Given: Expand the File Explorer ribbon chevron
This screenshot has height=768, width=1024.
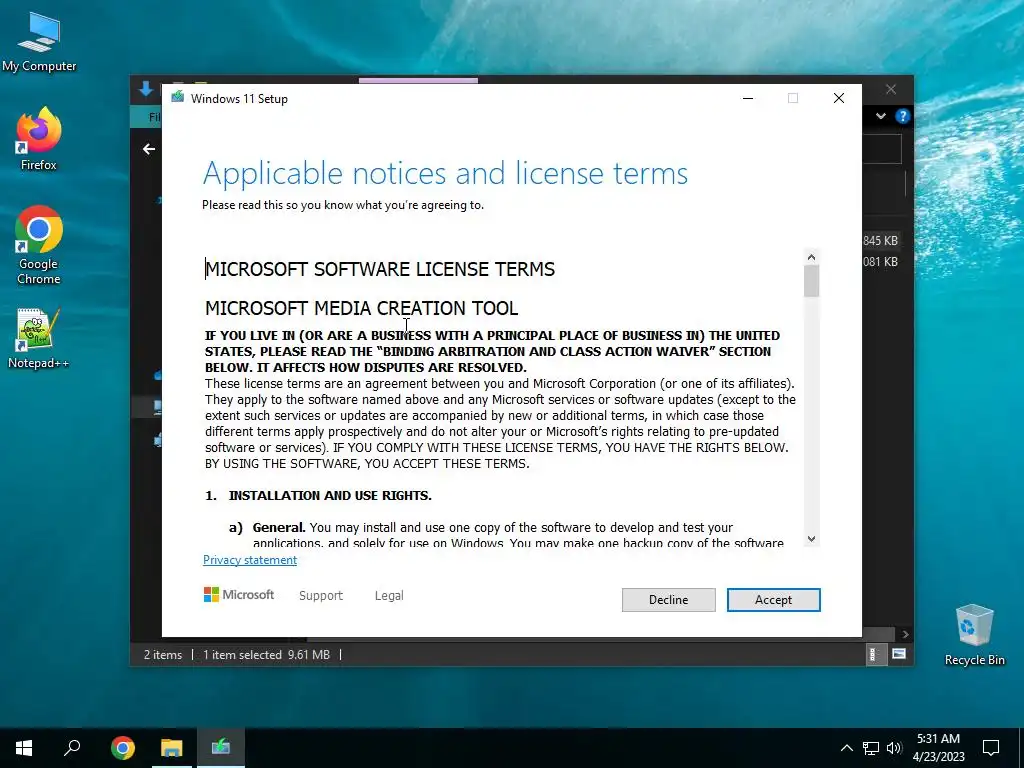Looking at the screenshot, I should coord(881,116).
